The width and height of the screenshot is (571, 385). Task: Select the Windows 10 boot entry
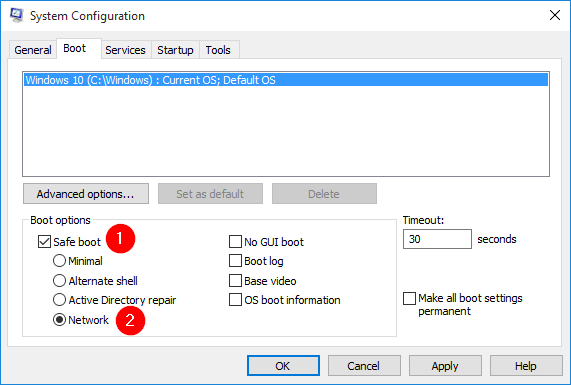click(286, 80)
